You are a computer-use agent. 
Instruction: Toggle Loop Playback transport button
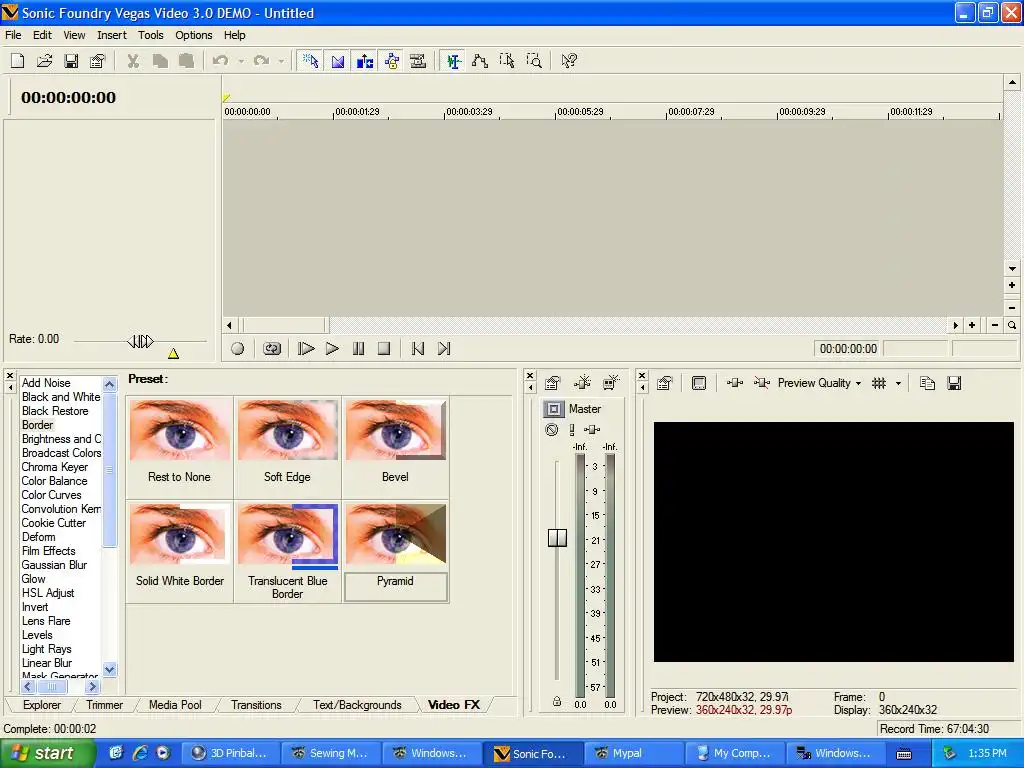point(272,349)
